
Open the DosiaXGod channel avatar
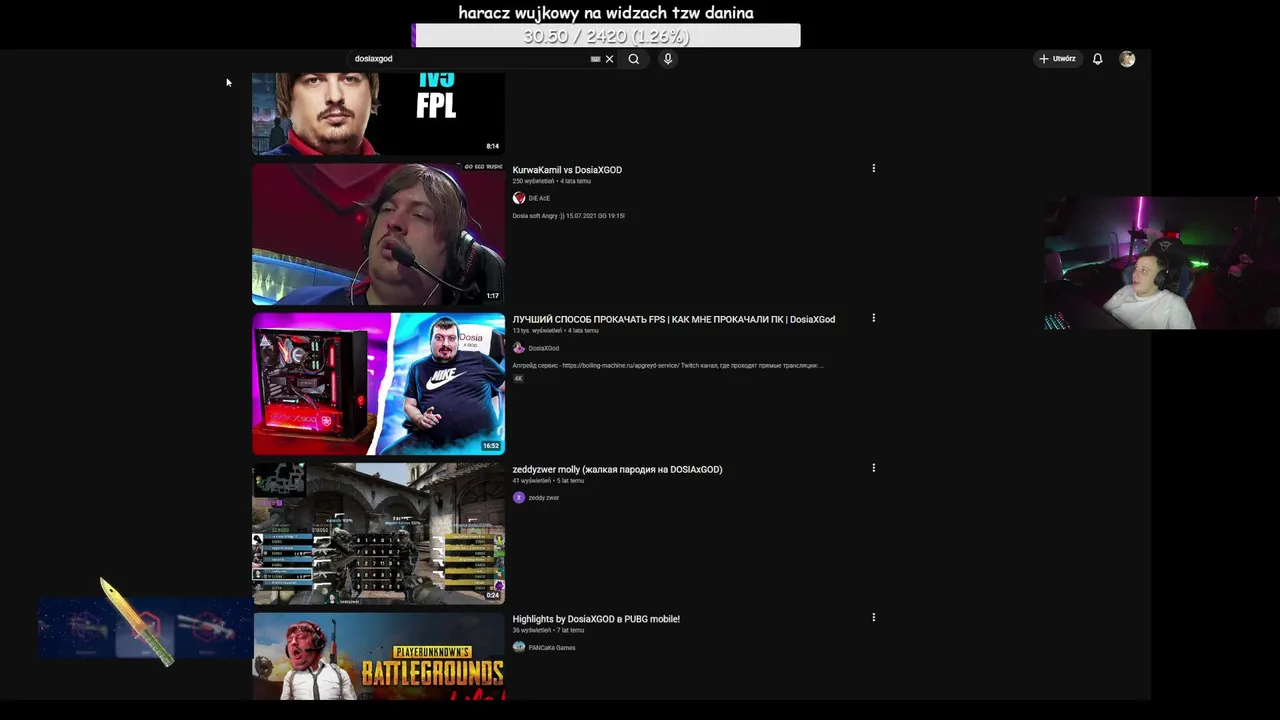pyautogui.click(x=518, y=348)
